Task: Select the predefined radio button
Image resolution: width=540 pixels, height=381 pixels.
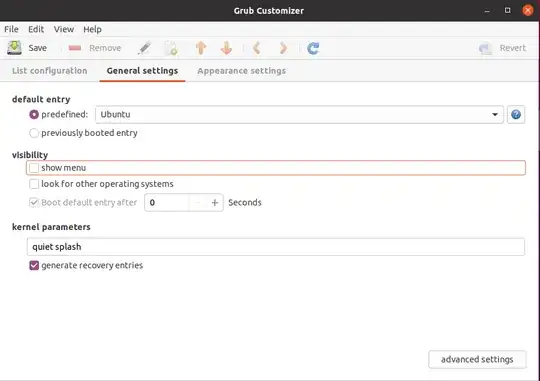Action: click(34, 114)
